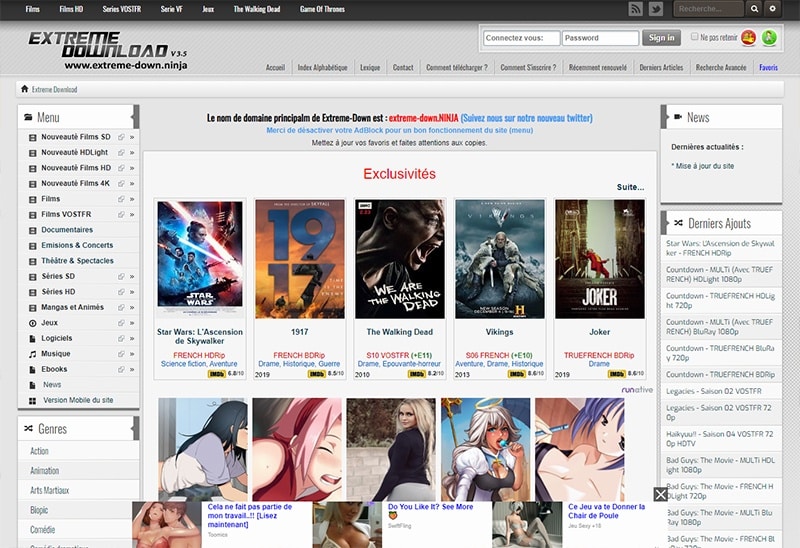Open the Vikings poster thumbnail

pos(499,259)
